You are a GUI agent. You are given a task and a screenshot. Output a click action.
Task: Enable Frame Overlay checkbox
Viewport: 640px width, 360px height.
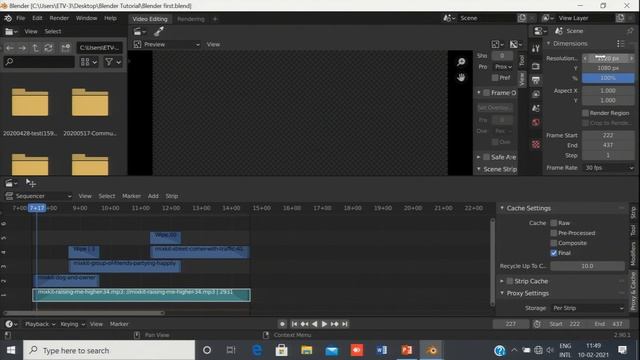tap(487, 93)
